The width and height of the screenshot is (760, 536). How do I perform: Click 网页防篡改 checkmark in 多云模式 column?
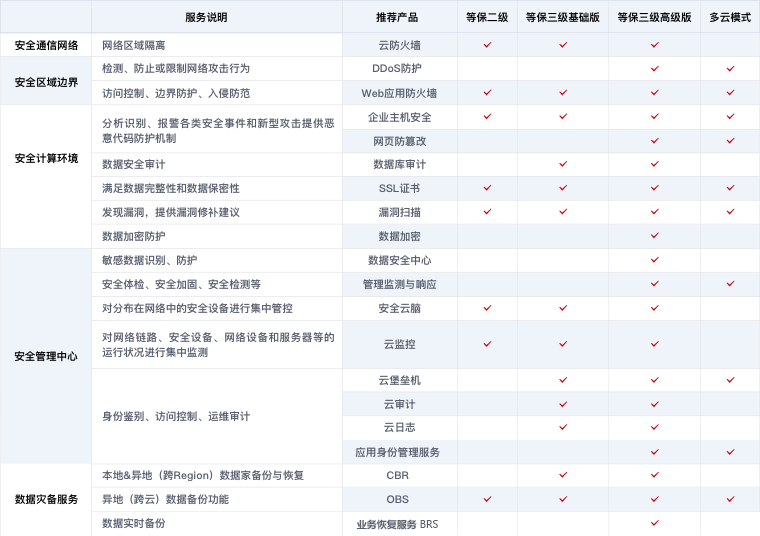(730, 141)
